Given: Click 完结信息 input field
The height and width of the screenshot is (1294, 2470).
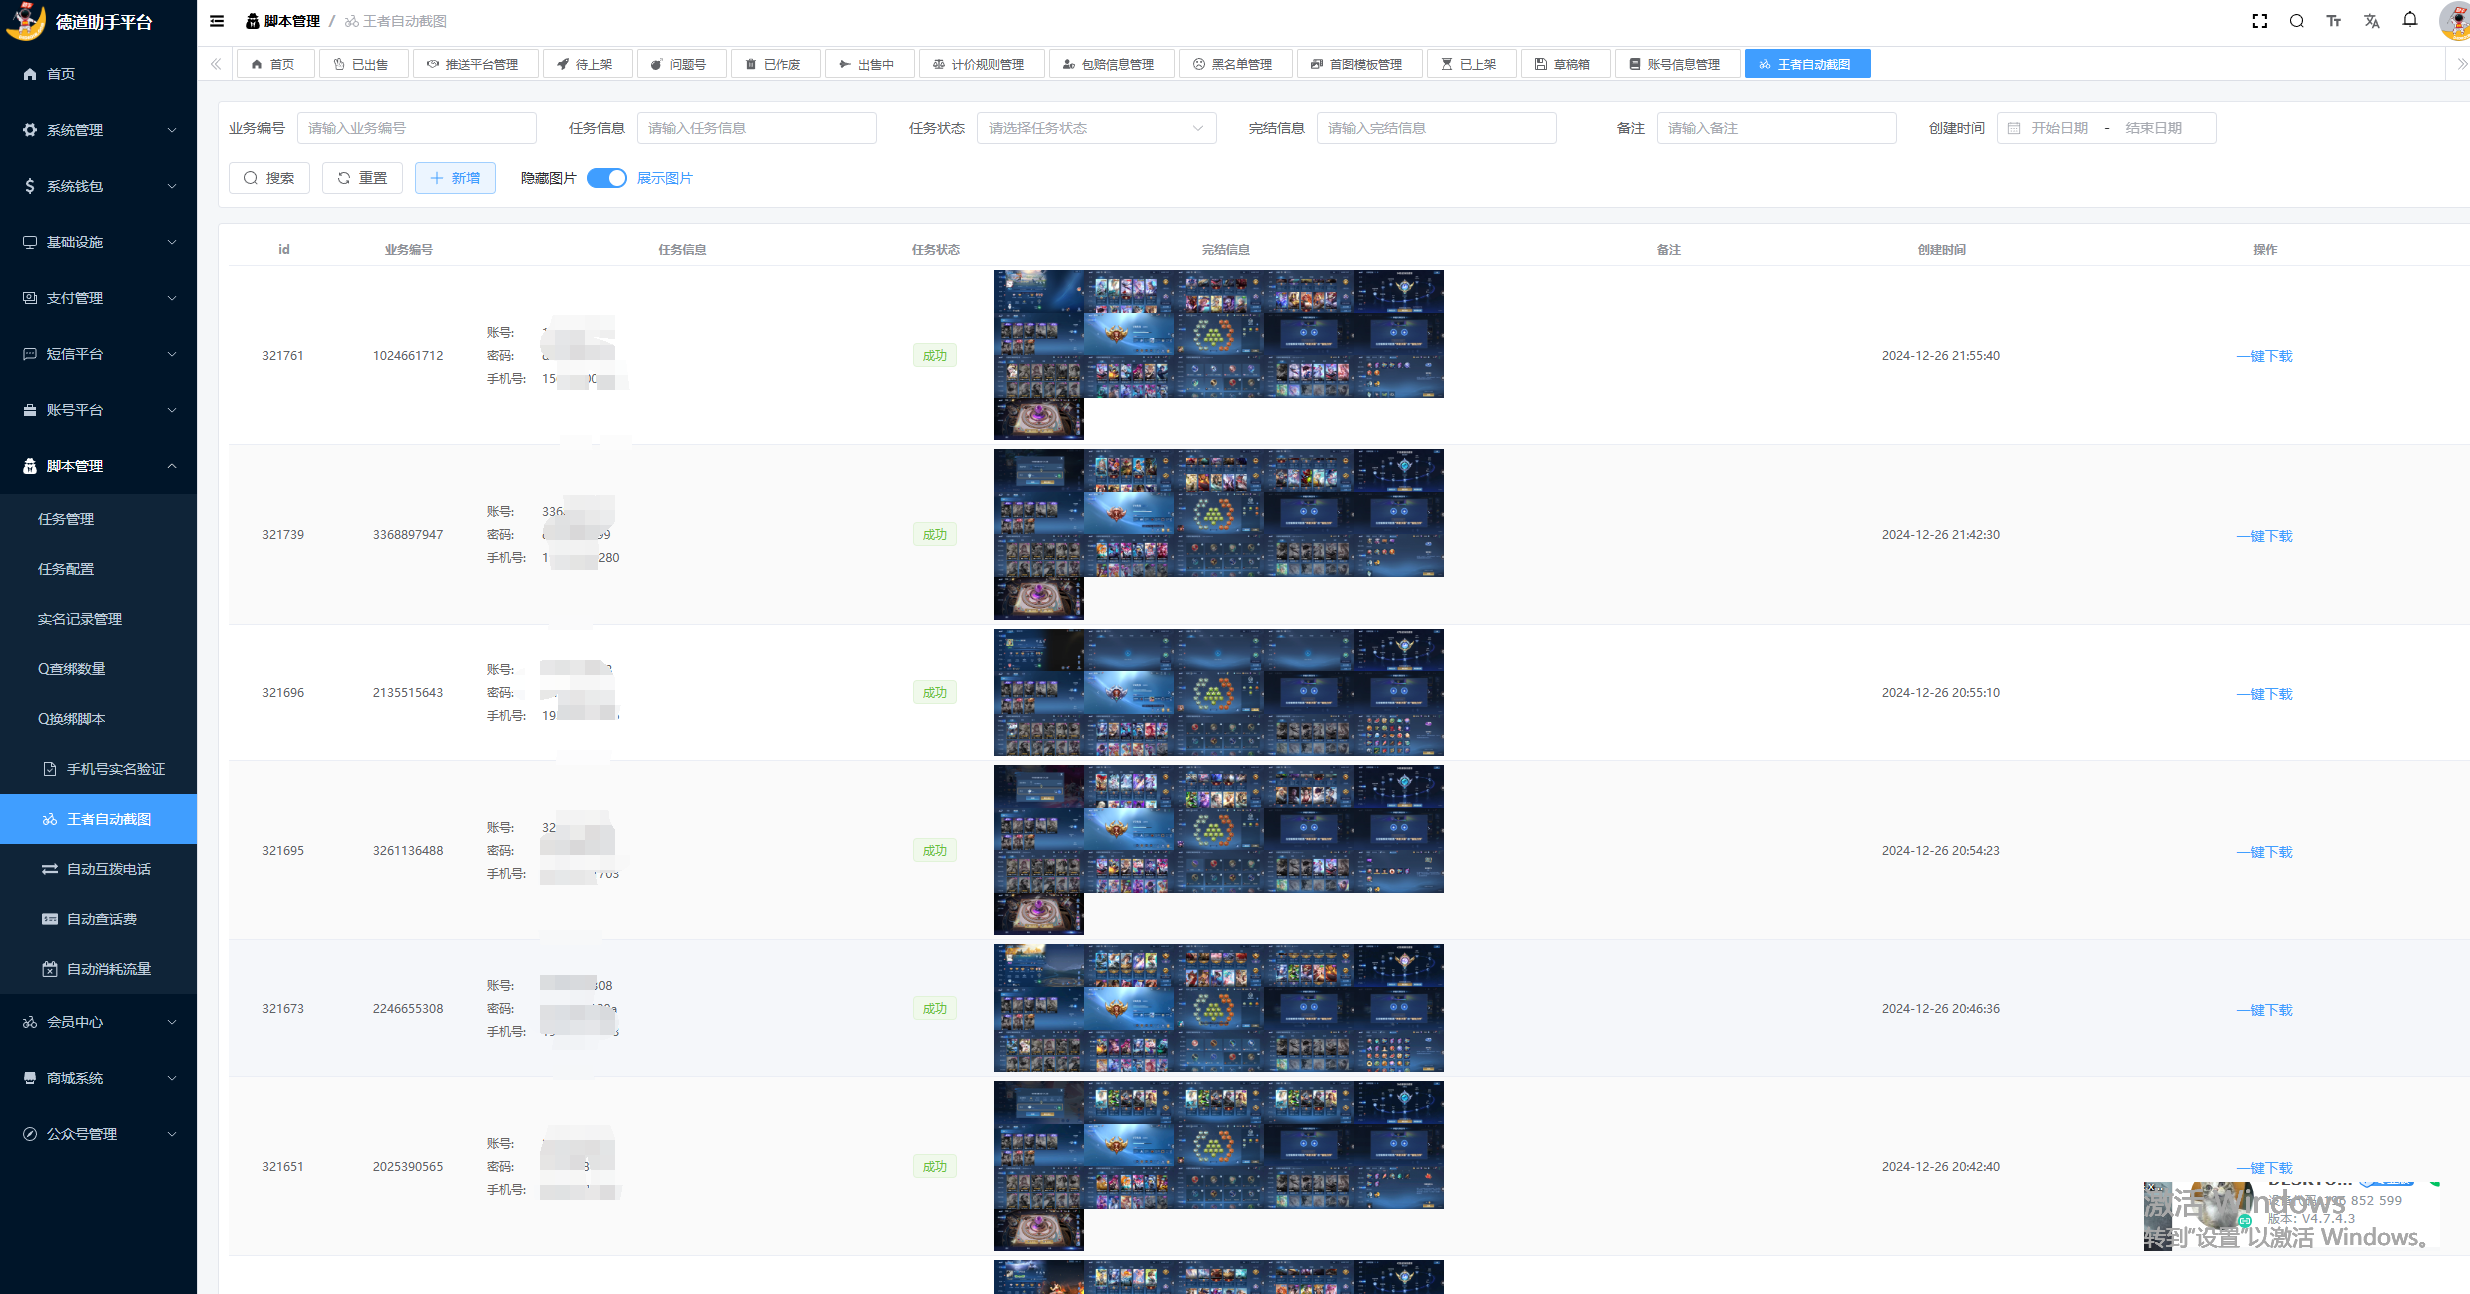Looking at the screenshot, I should [1437, 128].
